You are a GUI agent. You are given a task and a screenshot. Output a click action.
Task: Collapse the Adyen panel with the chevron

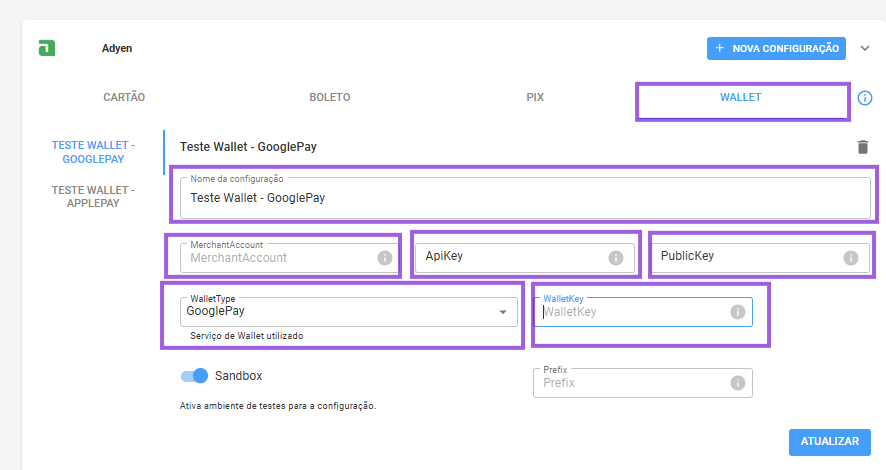865,48
